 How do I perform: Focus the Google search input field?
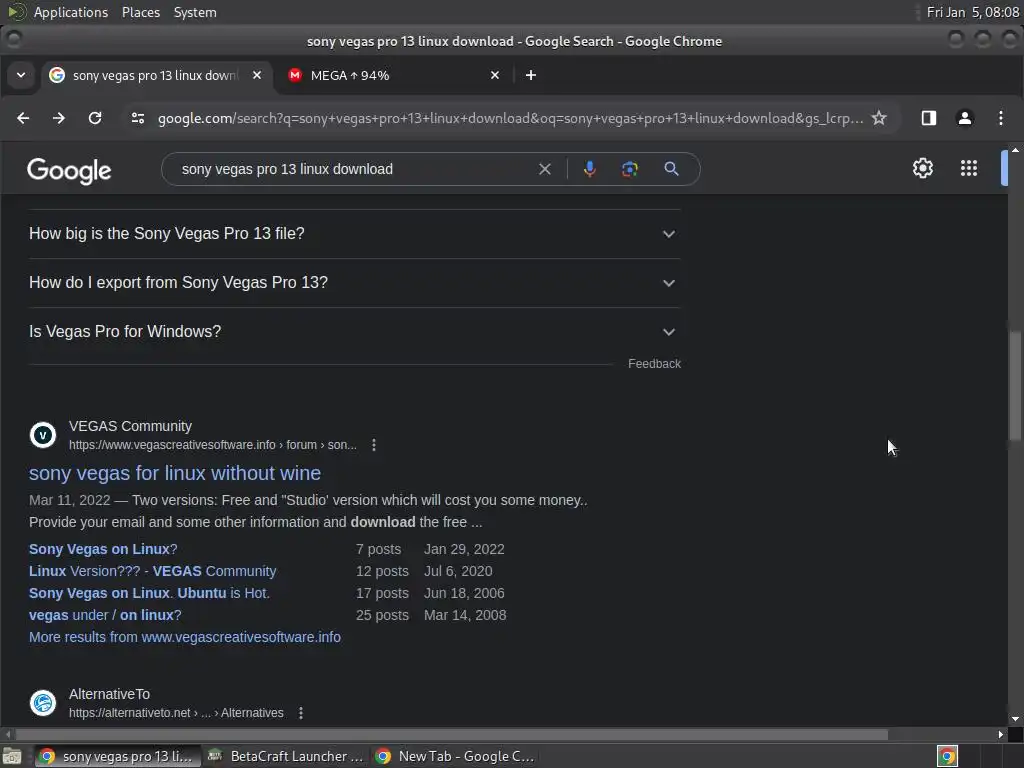(x=353, y=169)
